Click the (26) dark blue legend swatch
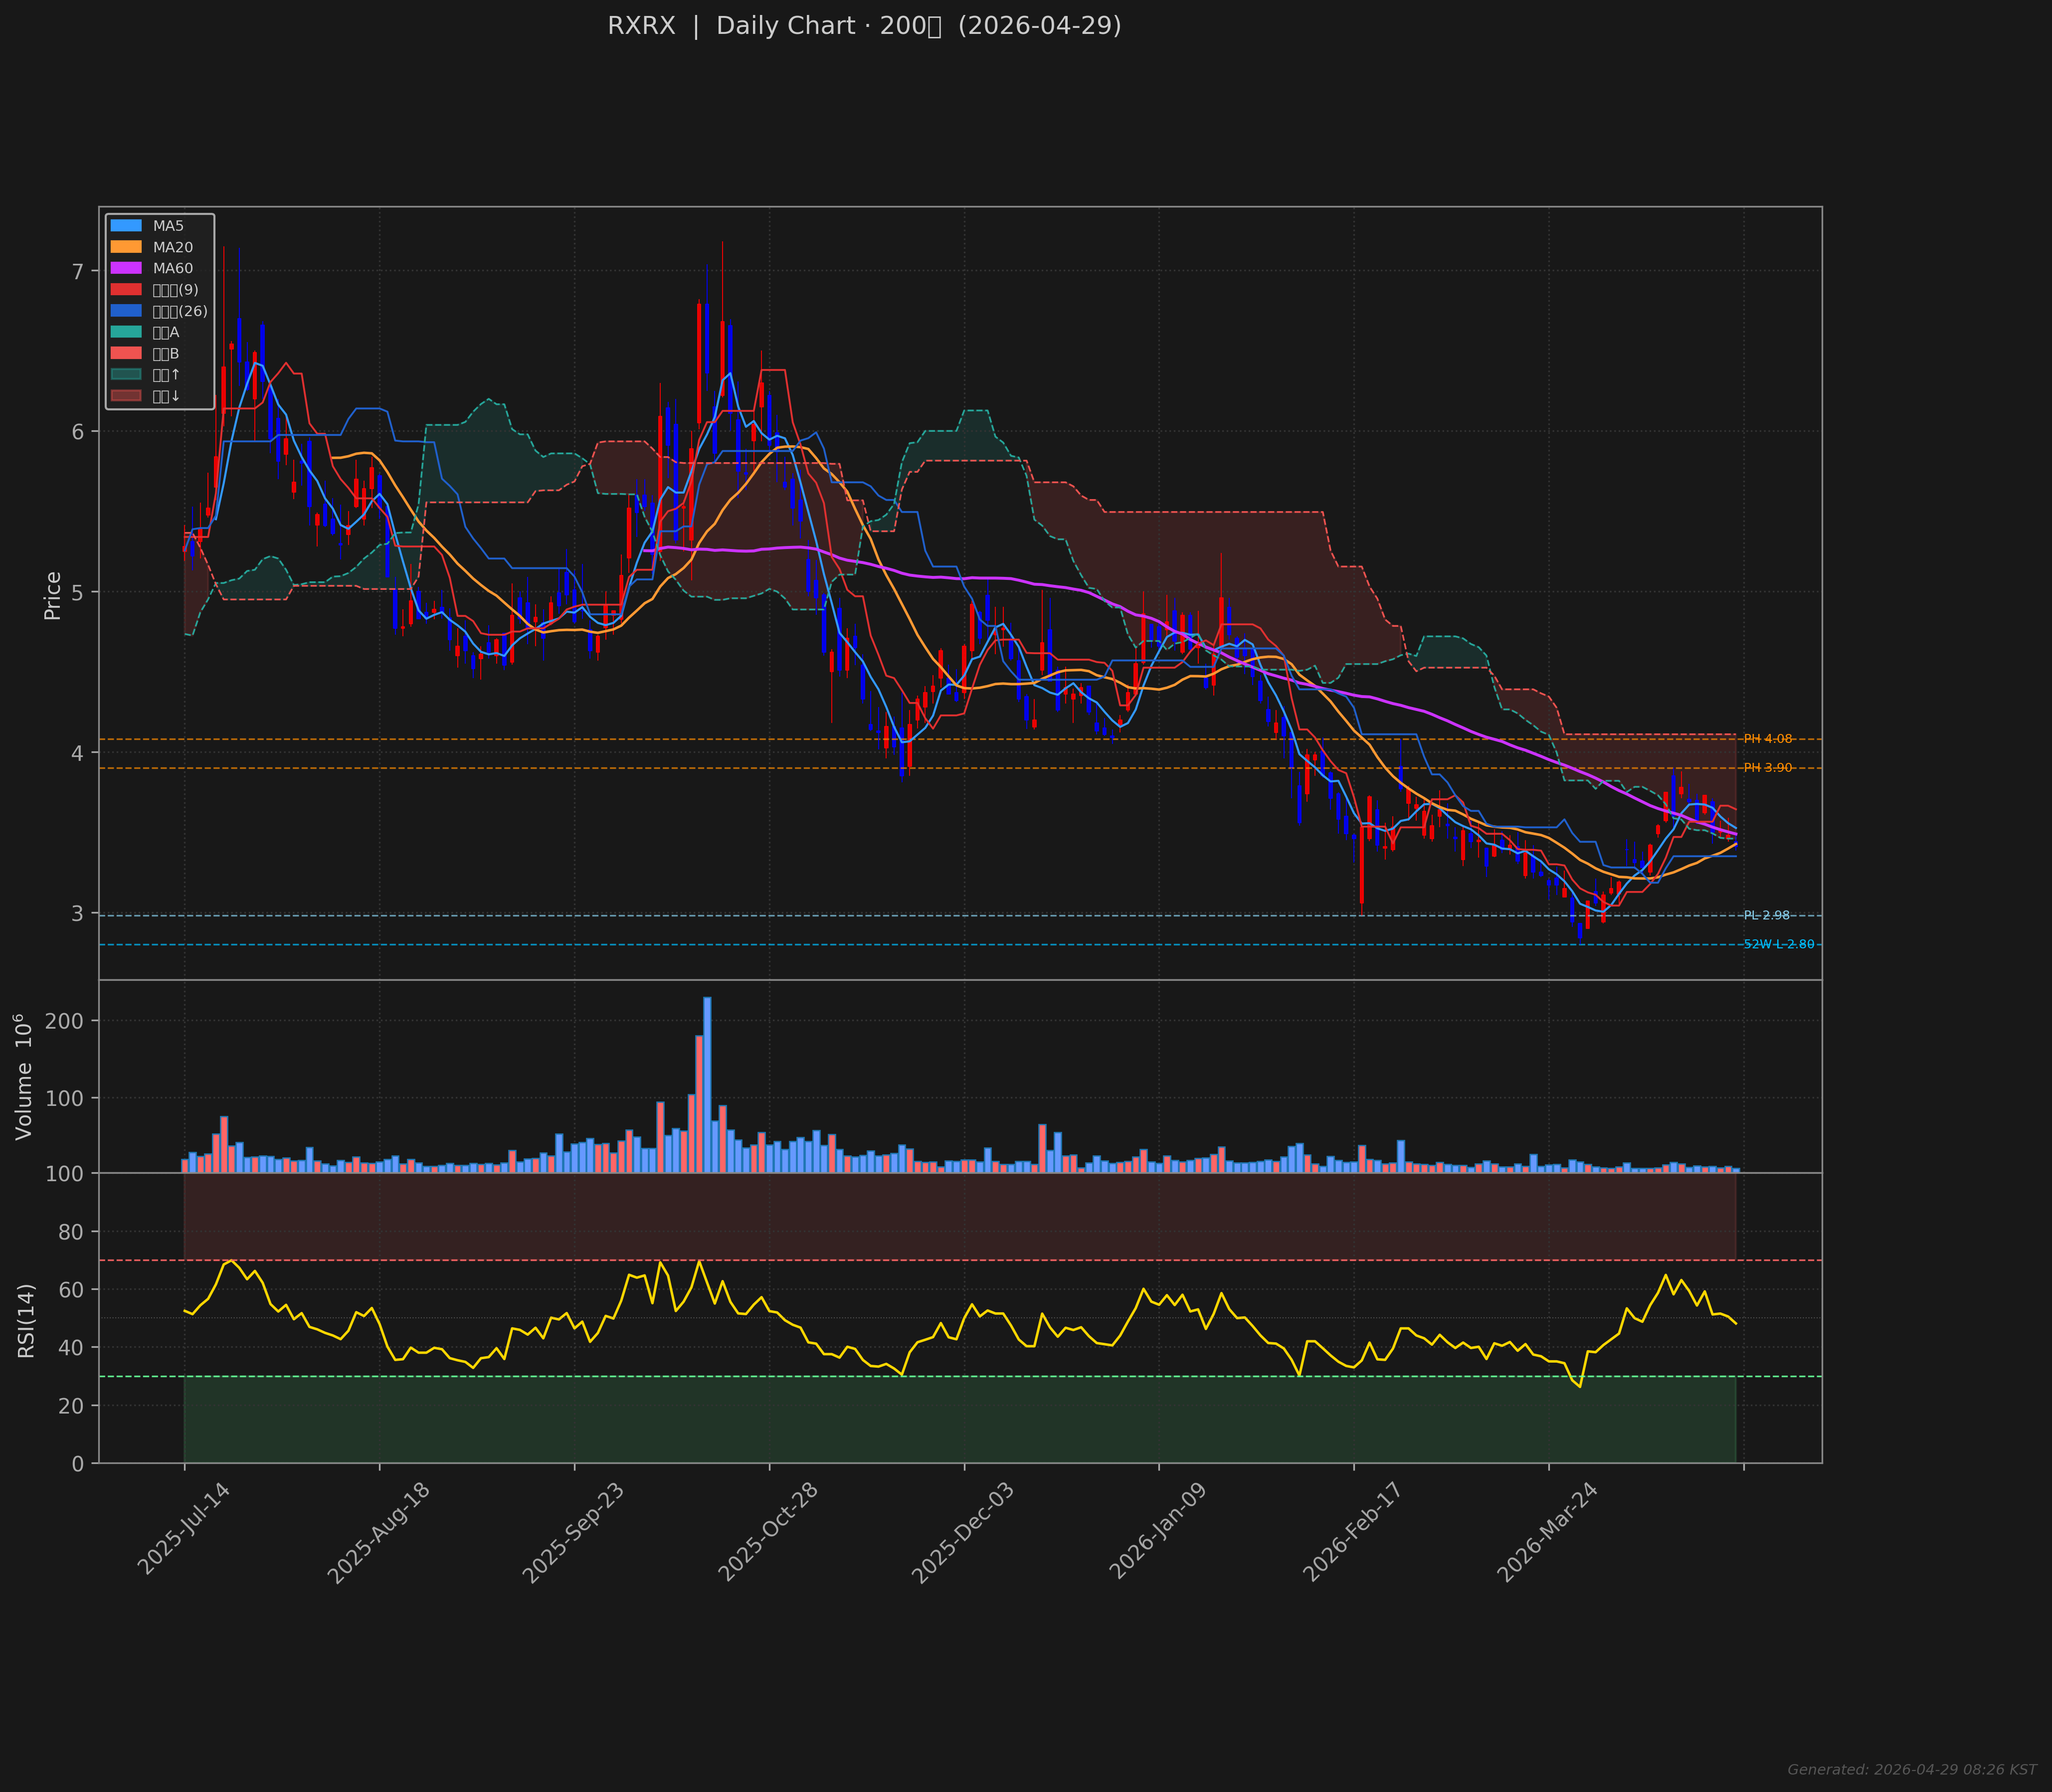 [126, 311]
